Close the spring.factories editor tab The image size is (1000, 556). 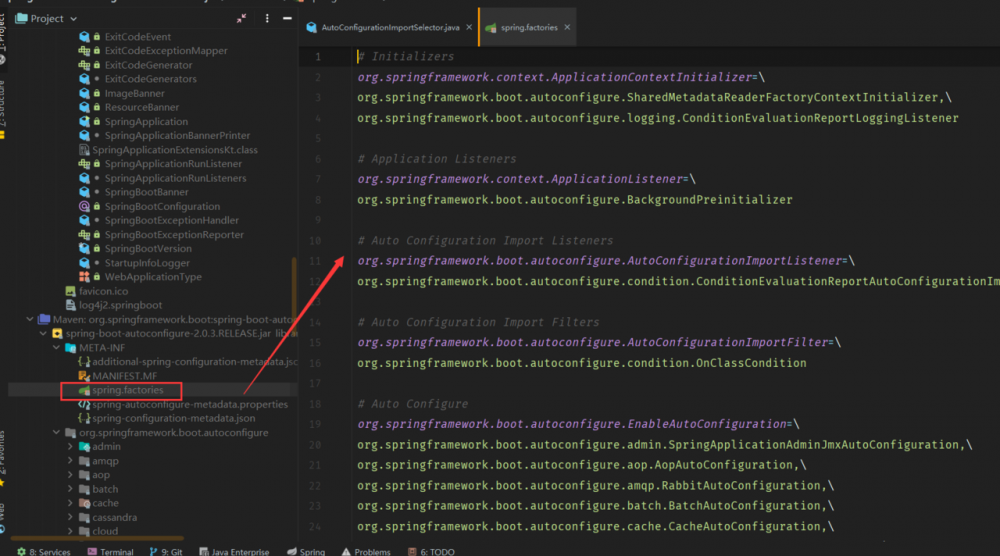pos(568,27)
